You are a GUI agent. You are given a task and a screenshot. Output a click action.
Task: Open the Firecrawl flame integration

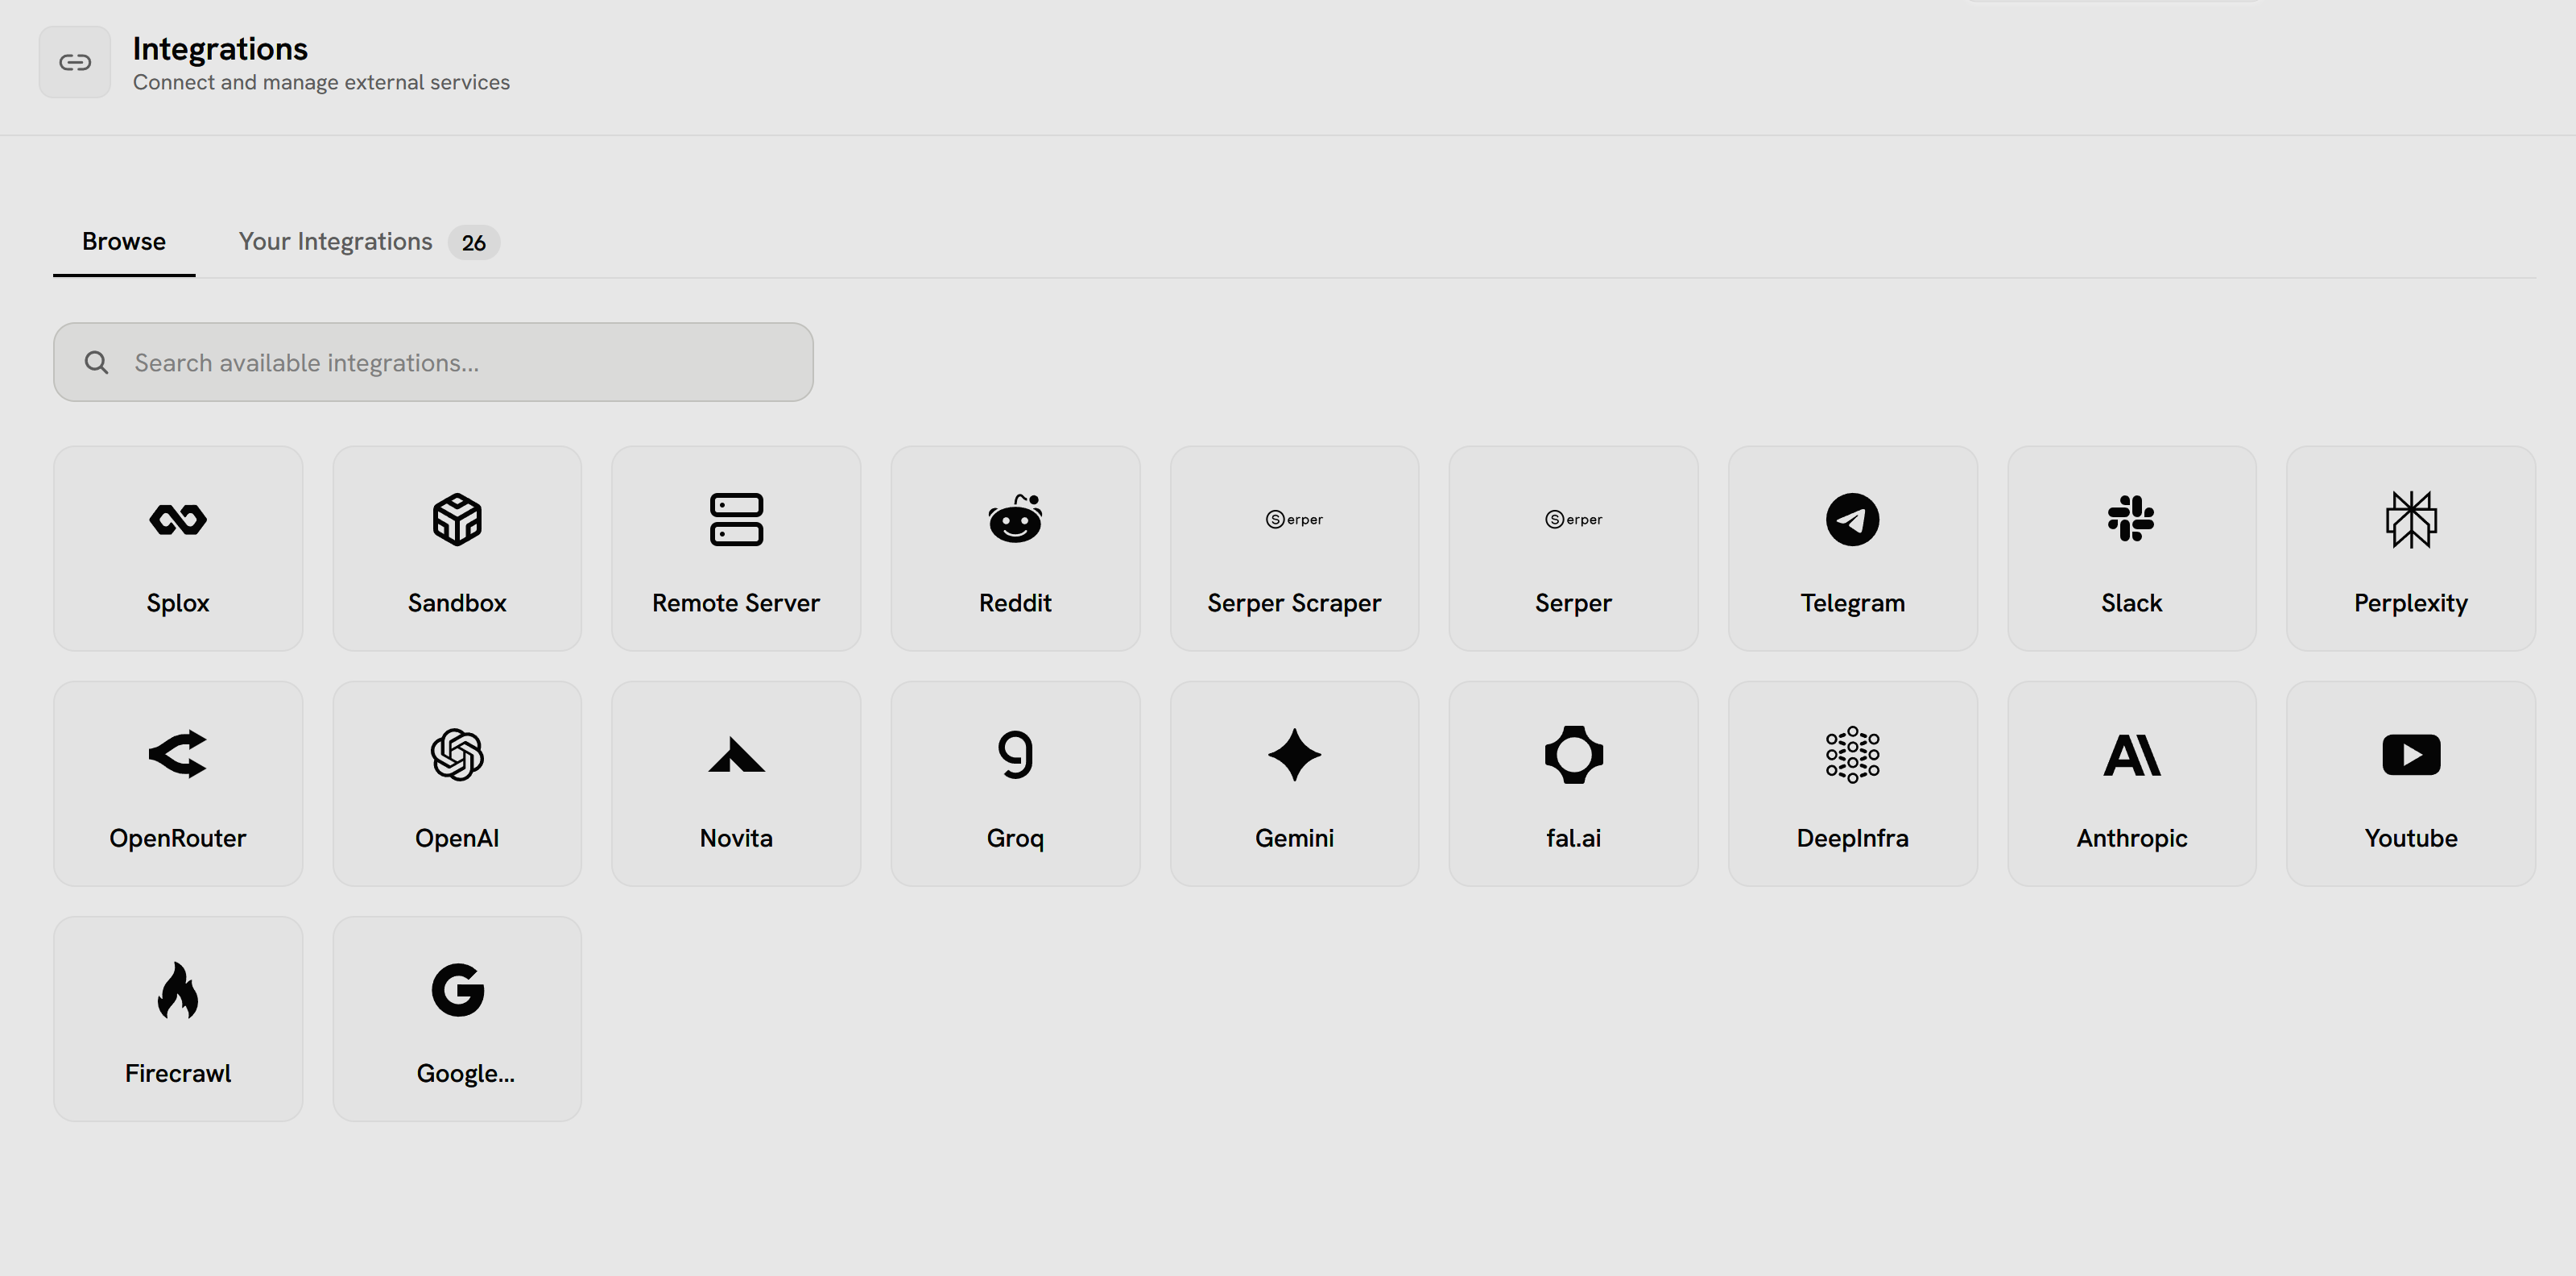178,1018
